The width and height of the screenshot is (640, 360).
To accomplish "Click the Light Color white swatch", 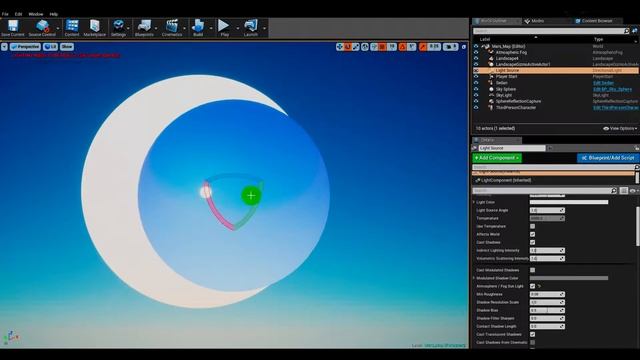I will click(569, 202).
